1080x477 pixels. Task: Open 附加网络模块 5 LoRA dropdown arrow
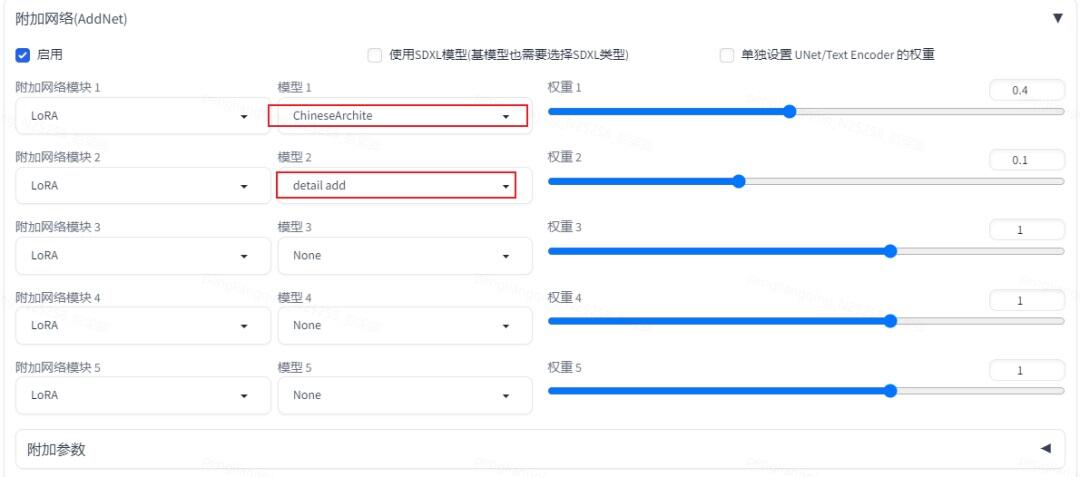click(244, 396)
